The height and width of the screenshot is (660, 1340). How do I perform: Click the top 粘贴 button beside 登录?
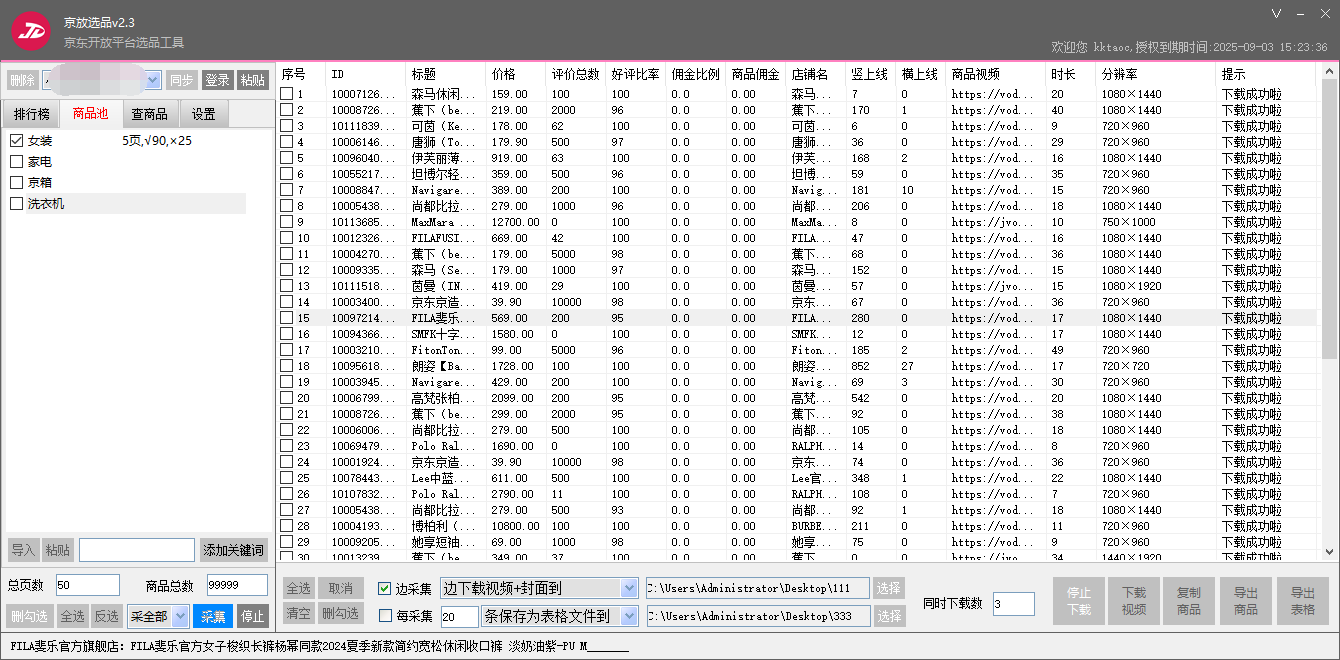coord(253,80)
